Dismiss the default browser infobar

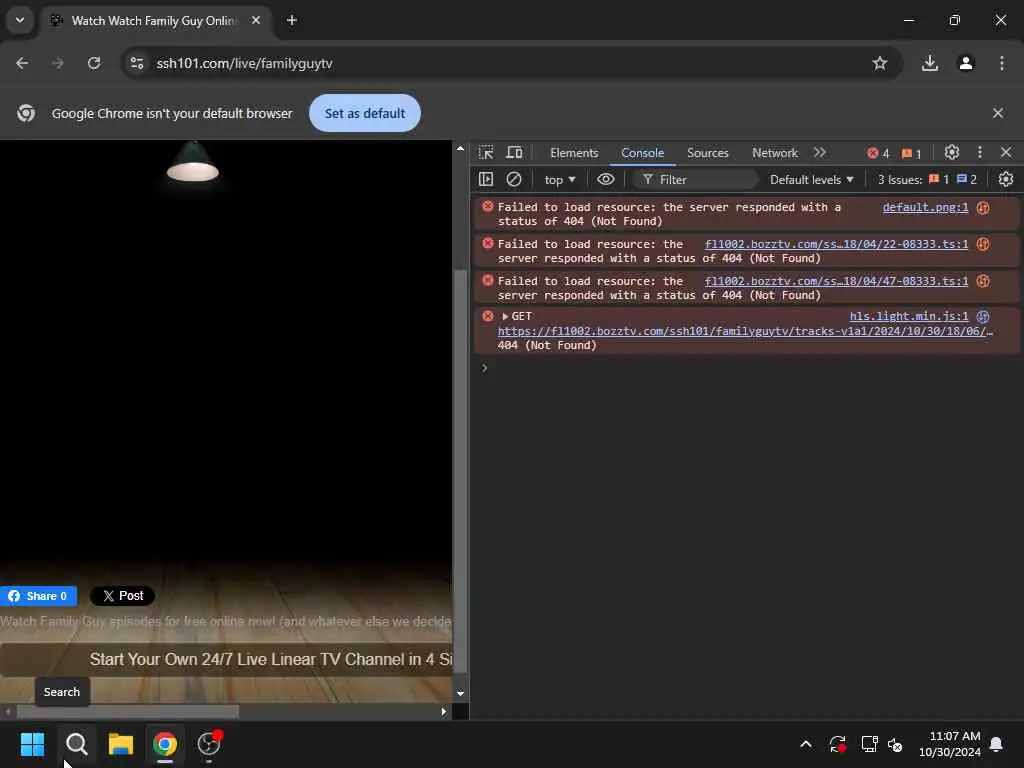(x=998, y=113)
